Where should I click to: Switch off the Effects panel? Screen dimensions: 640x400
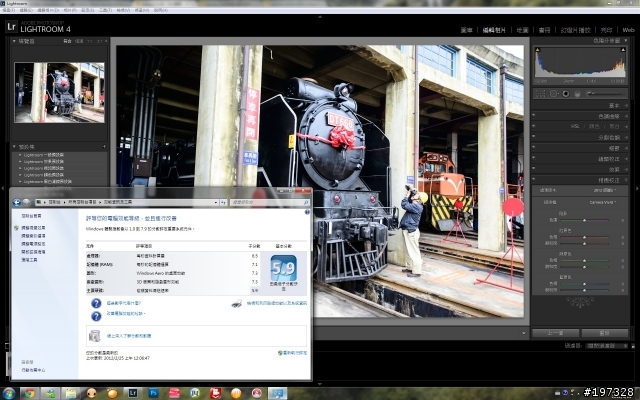(x=534, y=169)
